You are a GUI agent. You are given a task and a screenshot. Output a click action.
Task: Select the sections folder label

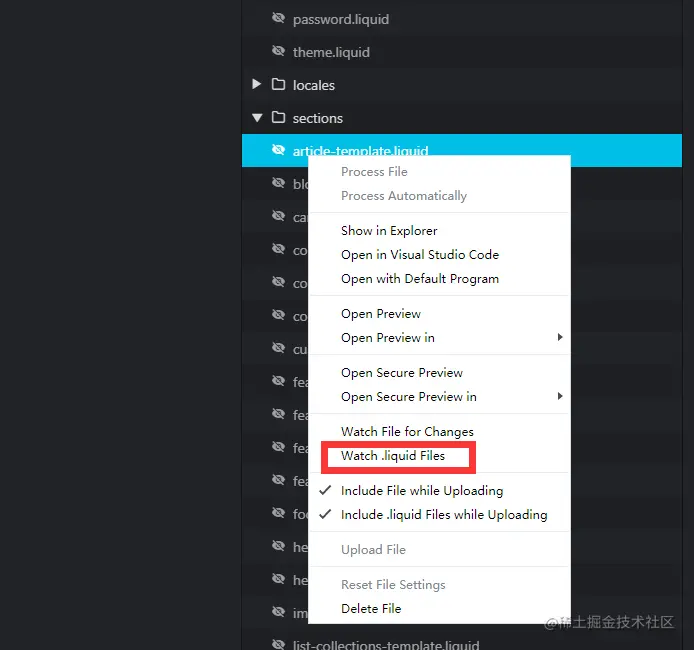(x=317, y=118)
